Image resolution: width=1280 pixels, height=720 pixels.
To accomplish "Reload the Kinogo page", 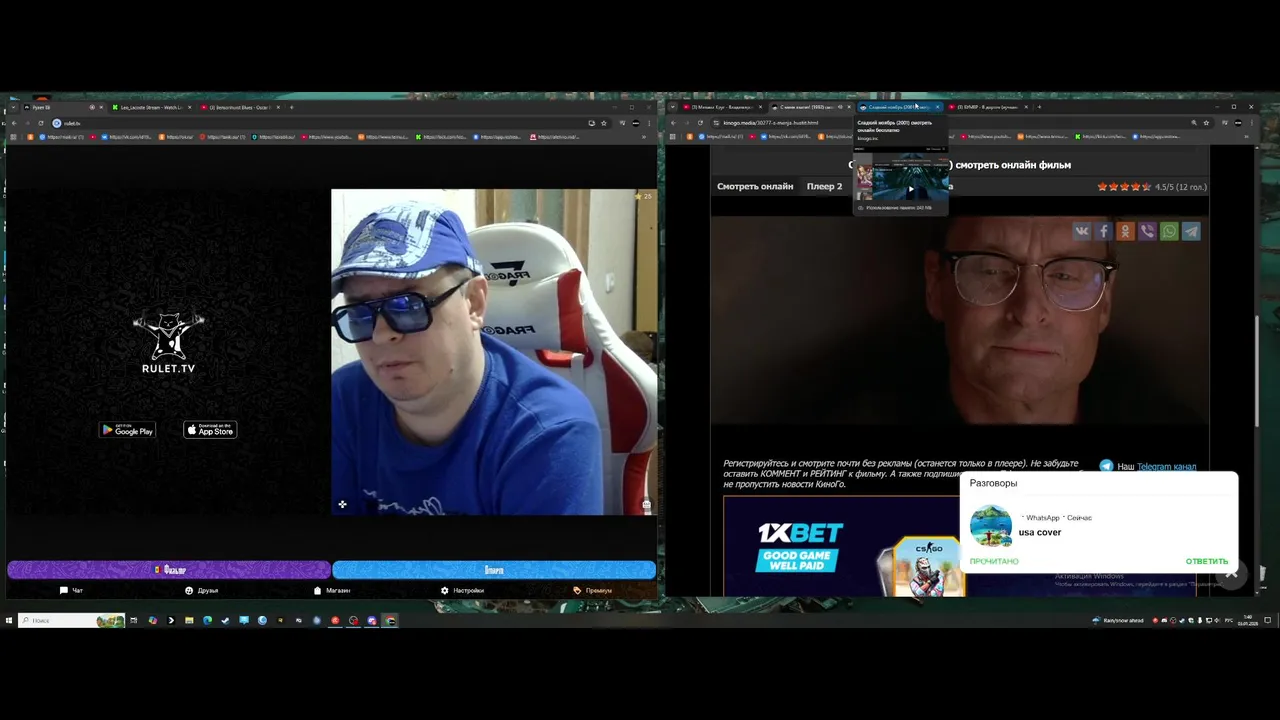I will [x=700, y=123].
